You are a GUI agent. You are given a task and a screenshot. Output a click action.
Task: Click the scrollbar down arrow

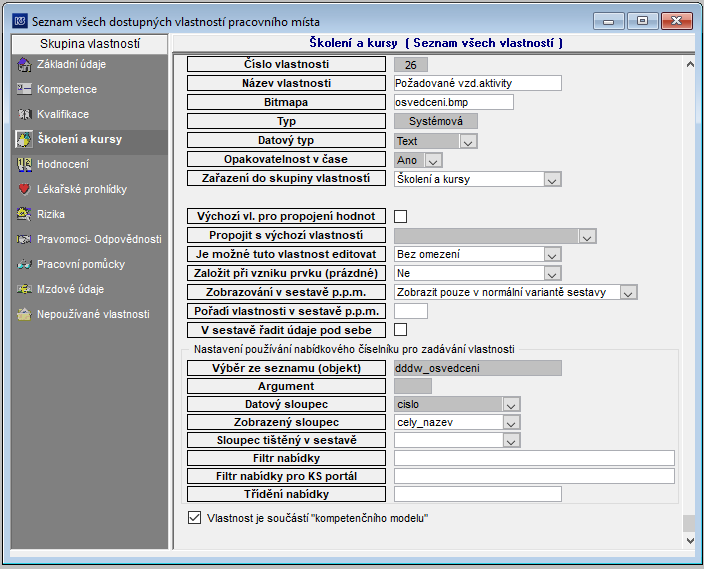click(x=690, y=541)
